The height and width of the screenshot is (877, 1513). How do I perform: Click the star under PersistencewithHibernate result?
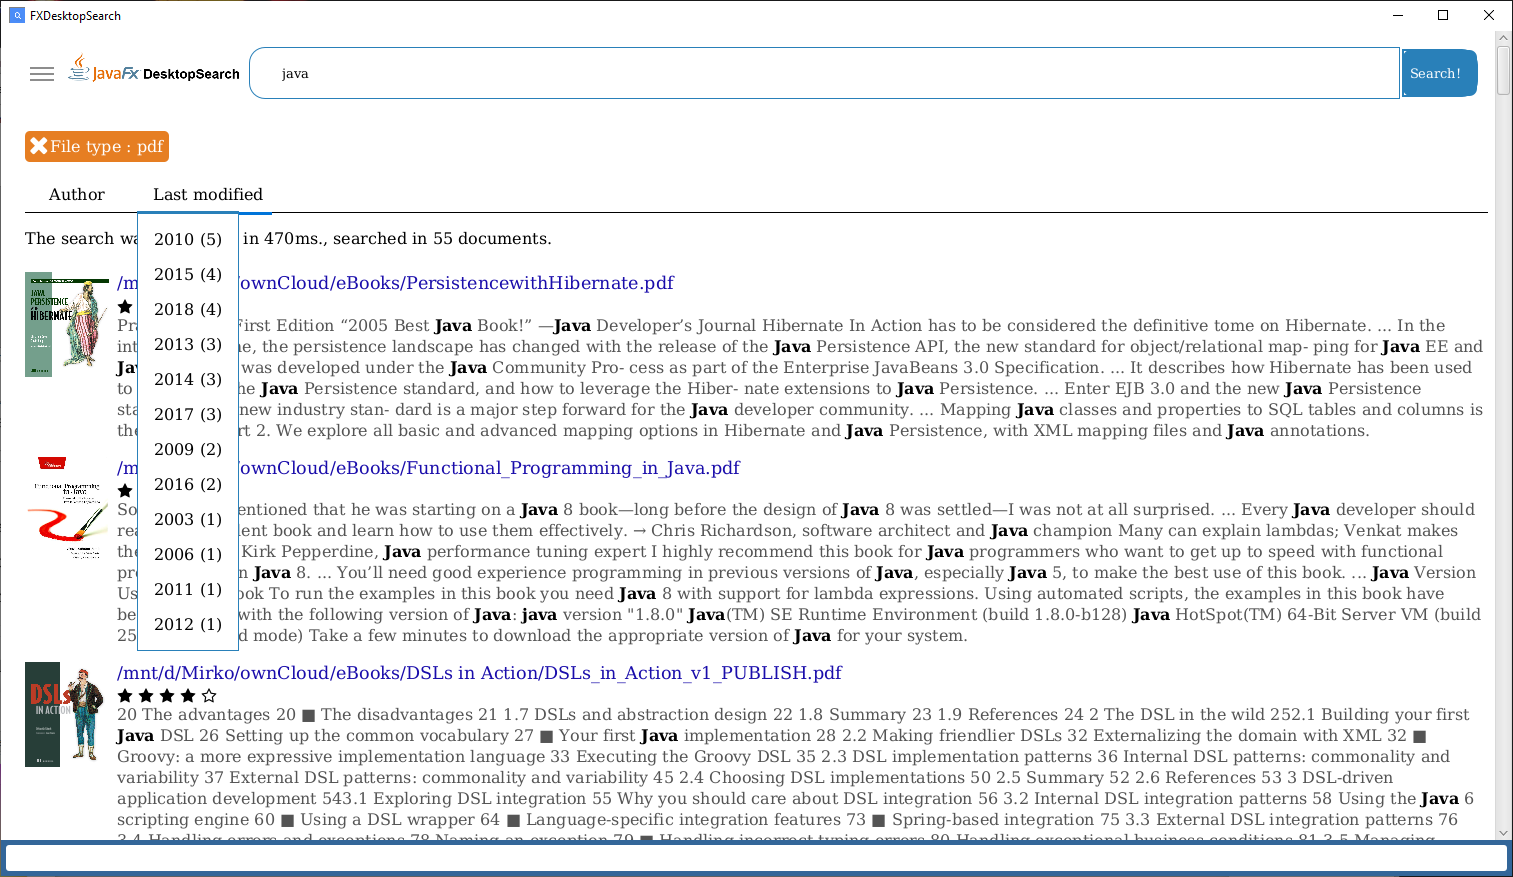[125, 306]
